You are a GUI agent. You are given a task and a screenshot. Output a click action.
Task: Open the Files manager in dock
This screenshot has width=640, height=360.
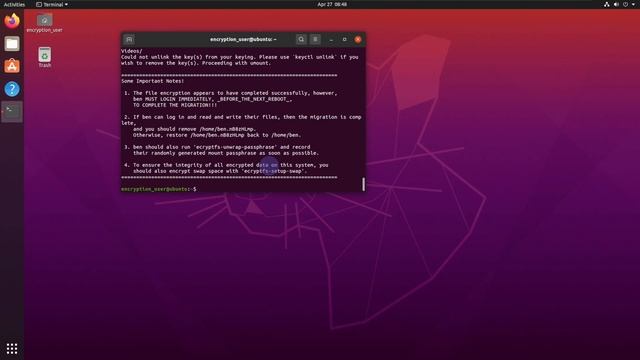[12, 43]
